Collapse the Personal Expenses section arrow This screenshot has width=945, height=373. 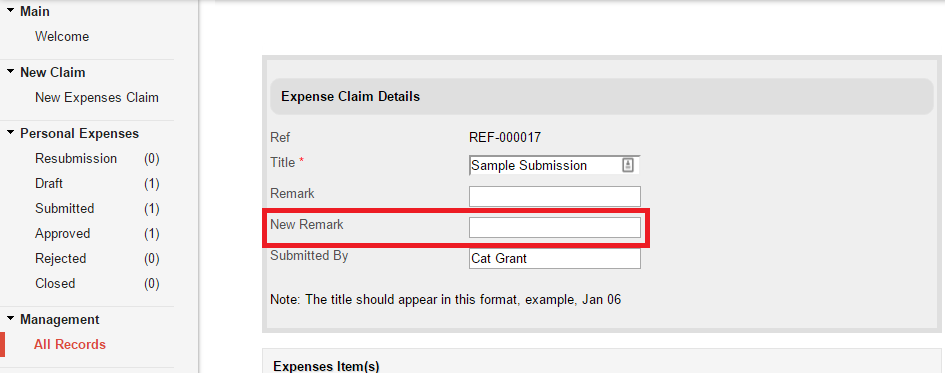pyautogui.click(x=10, y=132)
